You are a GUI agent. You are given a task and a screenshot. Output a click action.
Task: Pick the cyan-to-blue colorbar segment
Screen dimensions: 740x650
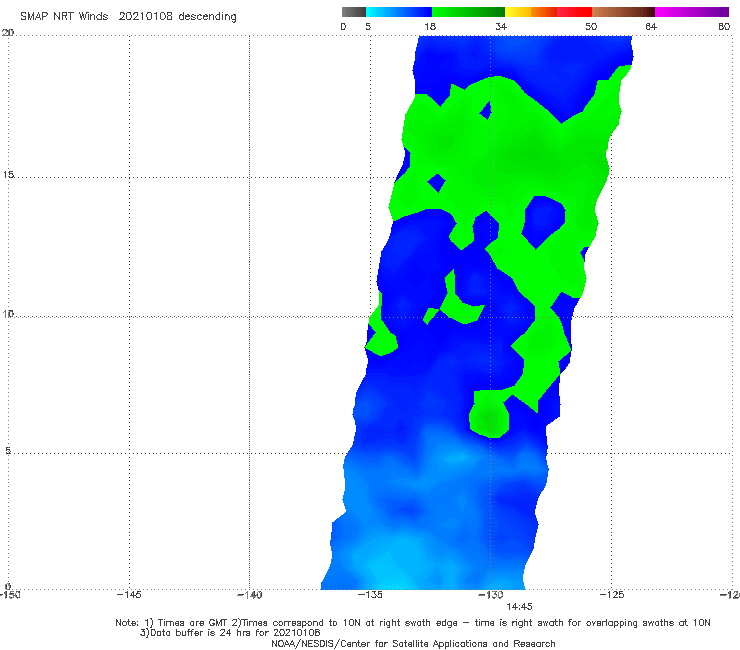click(x=399, y=12)
